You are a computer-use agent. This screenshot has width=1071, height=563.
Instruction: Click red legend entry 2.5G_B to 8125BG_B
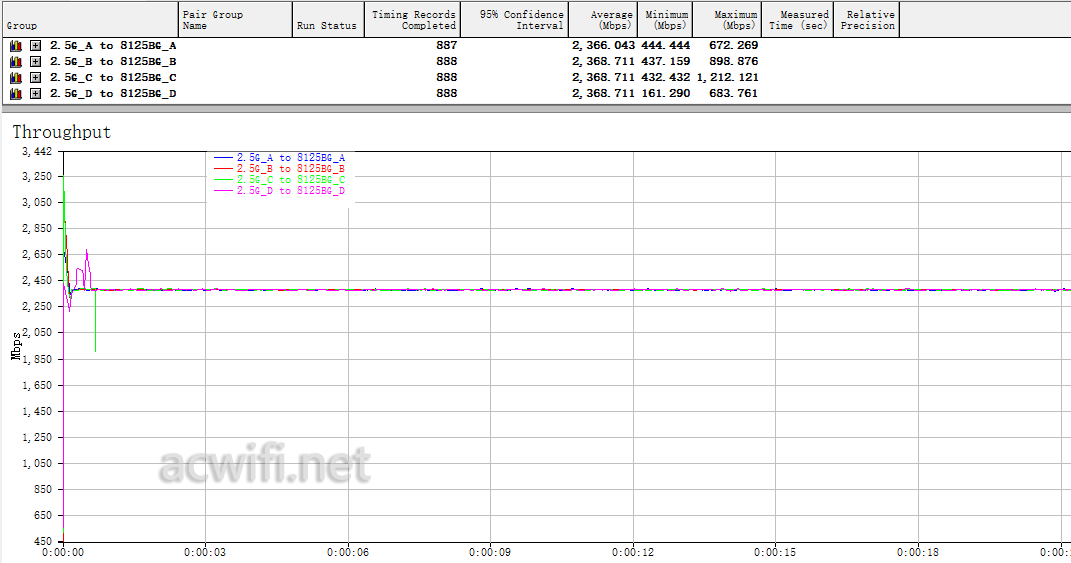pos(280,169)
